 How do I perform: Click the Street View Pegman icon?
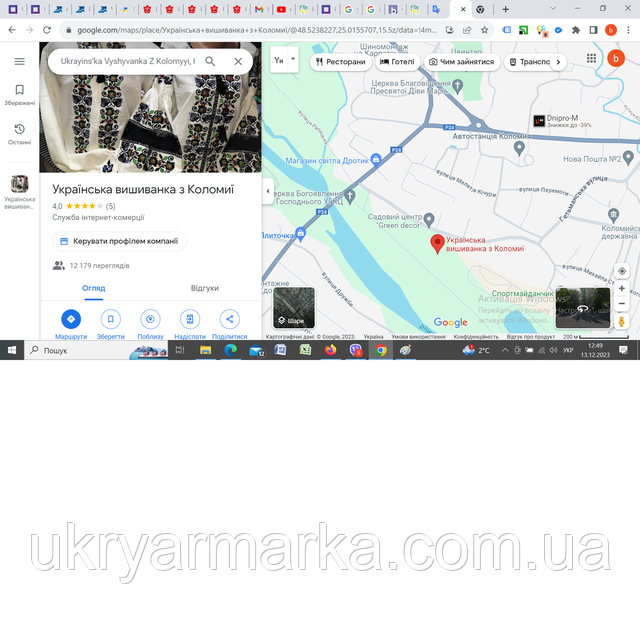click(621, 321)
